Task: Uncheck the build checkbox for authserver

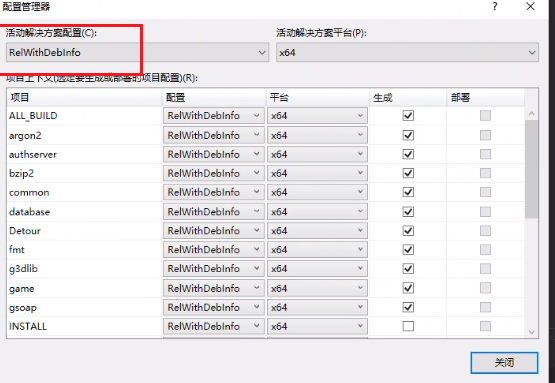Action: tap(408, 154)
